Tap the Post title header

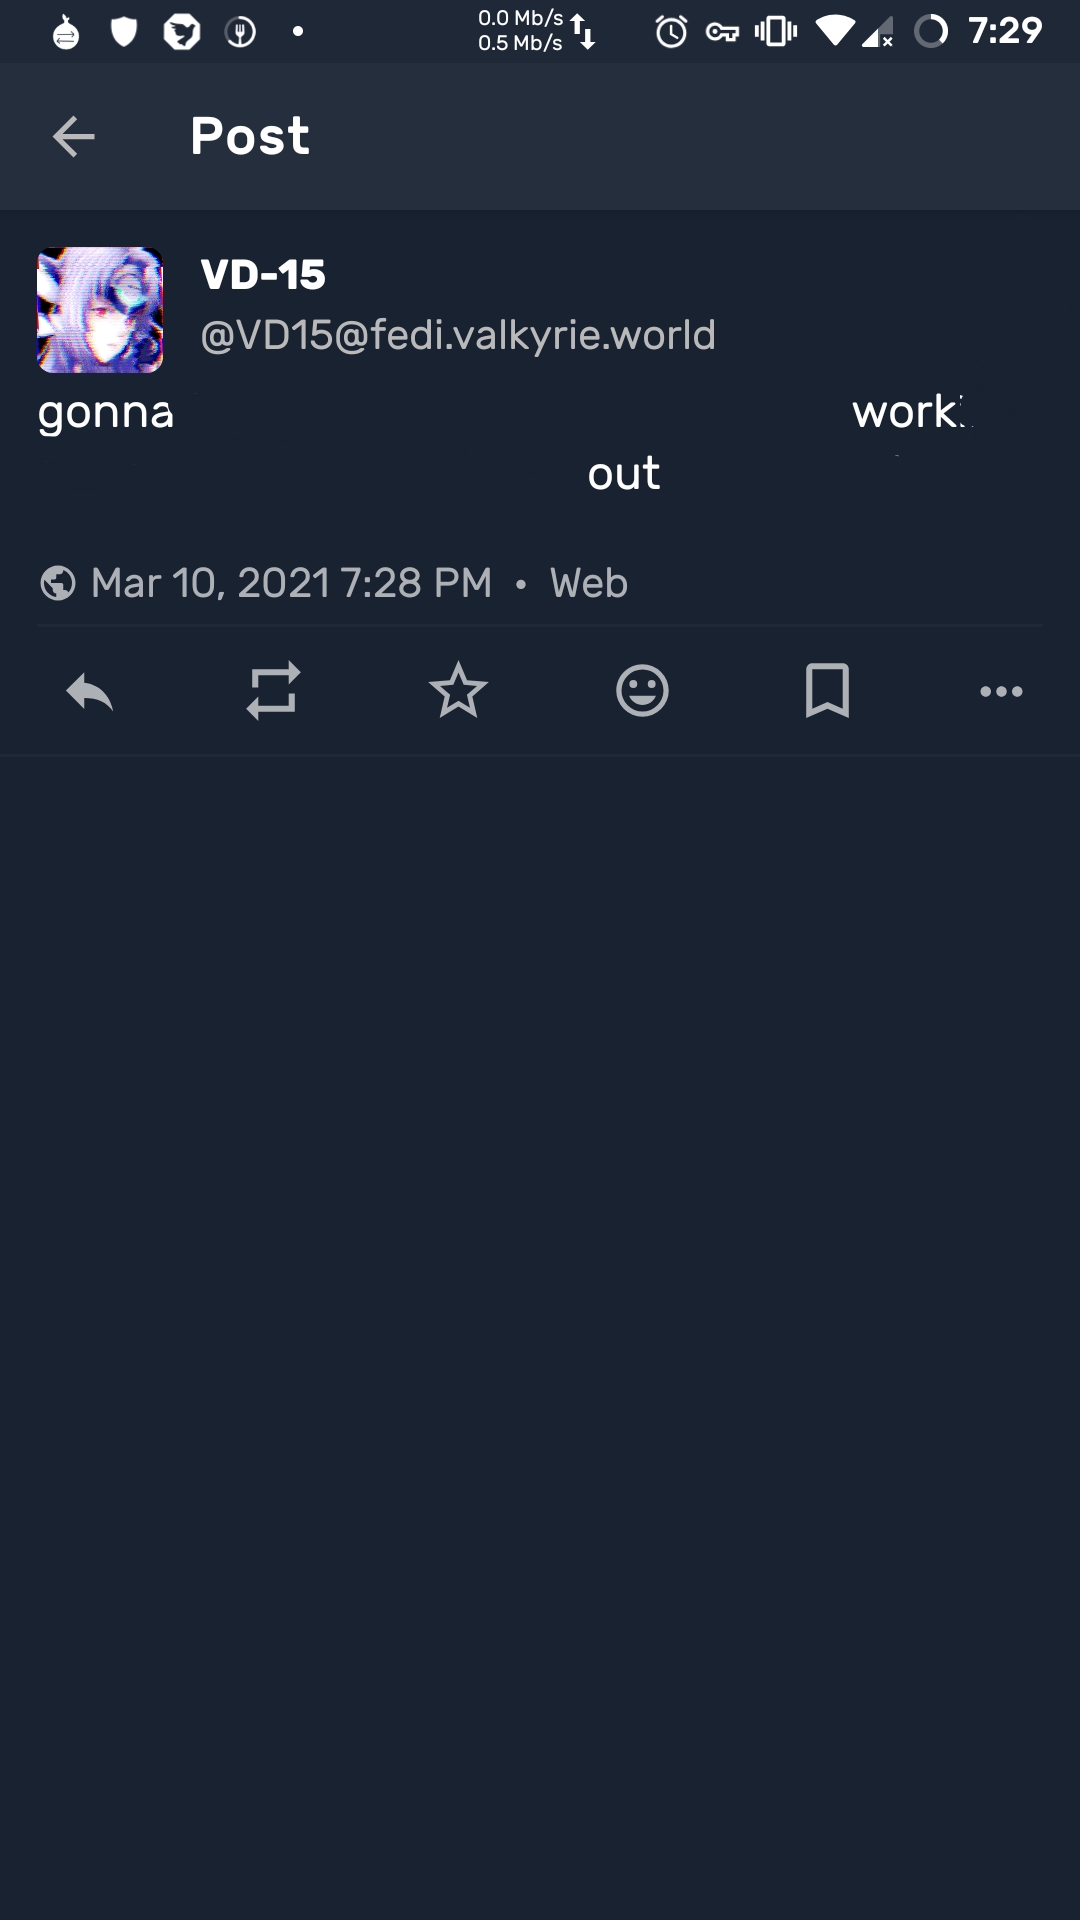pos(250,136)
